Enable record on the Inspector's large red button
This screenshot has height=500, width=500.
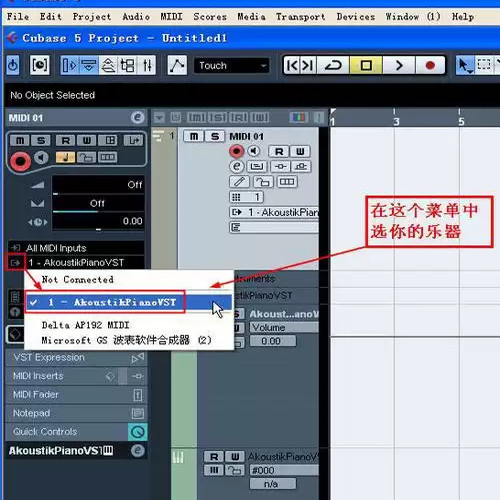[20, 161]
